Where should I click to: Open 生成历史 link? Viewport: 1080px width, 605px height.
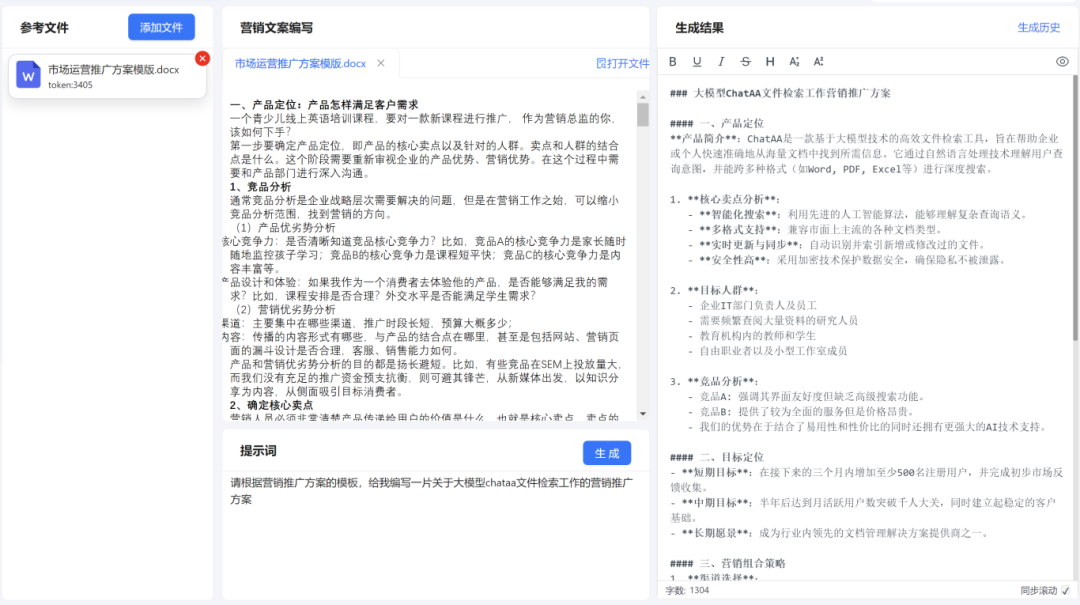tap(1039, 28)
